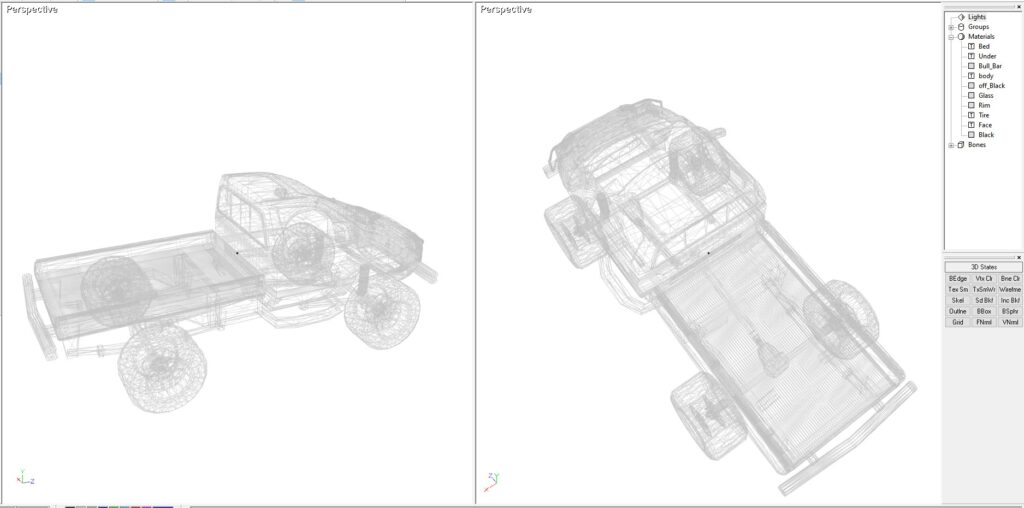This screenshot has width=1024, height=508.
Task: Collapse the Materials tree node
Action: [951, 37]
